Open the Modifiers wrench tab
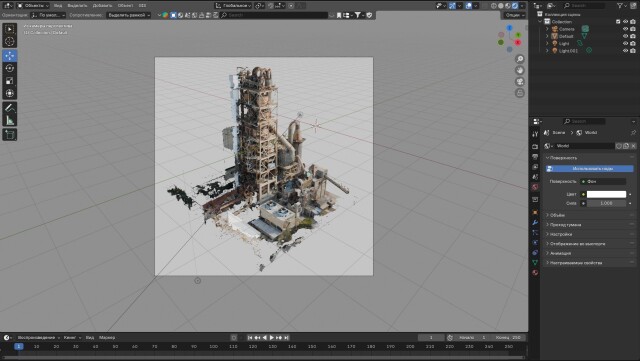Screen dimensions: 640x361 point(535,223)
